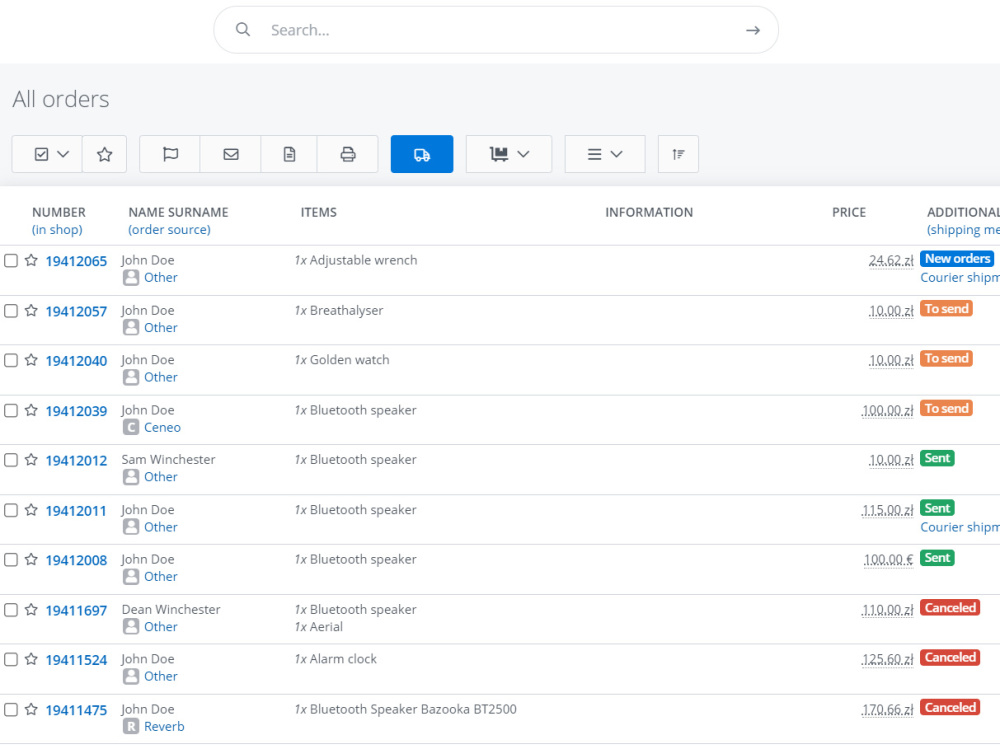Click the Bluetooth Speaker Bazooka BT2500 item
The height and width of the screenshot is (749, 1000).
[413, 709]
